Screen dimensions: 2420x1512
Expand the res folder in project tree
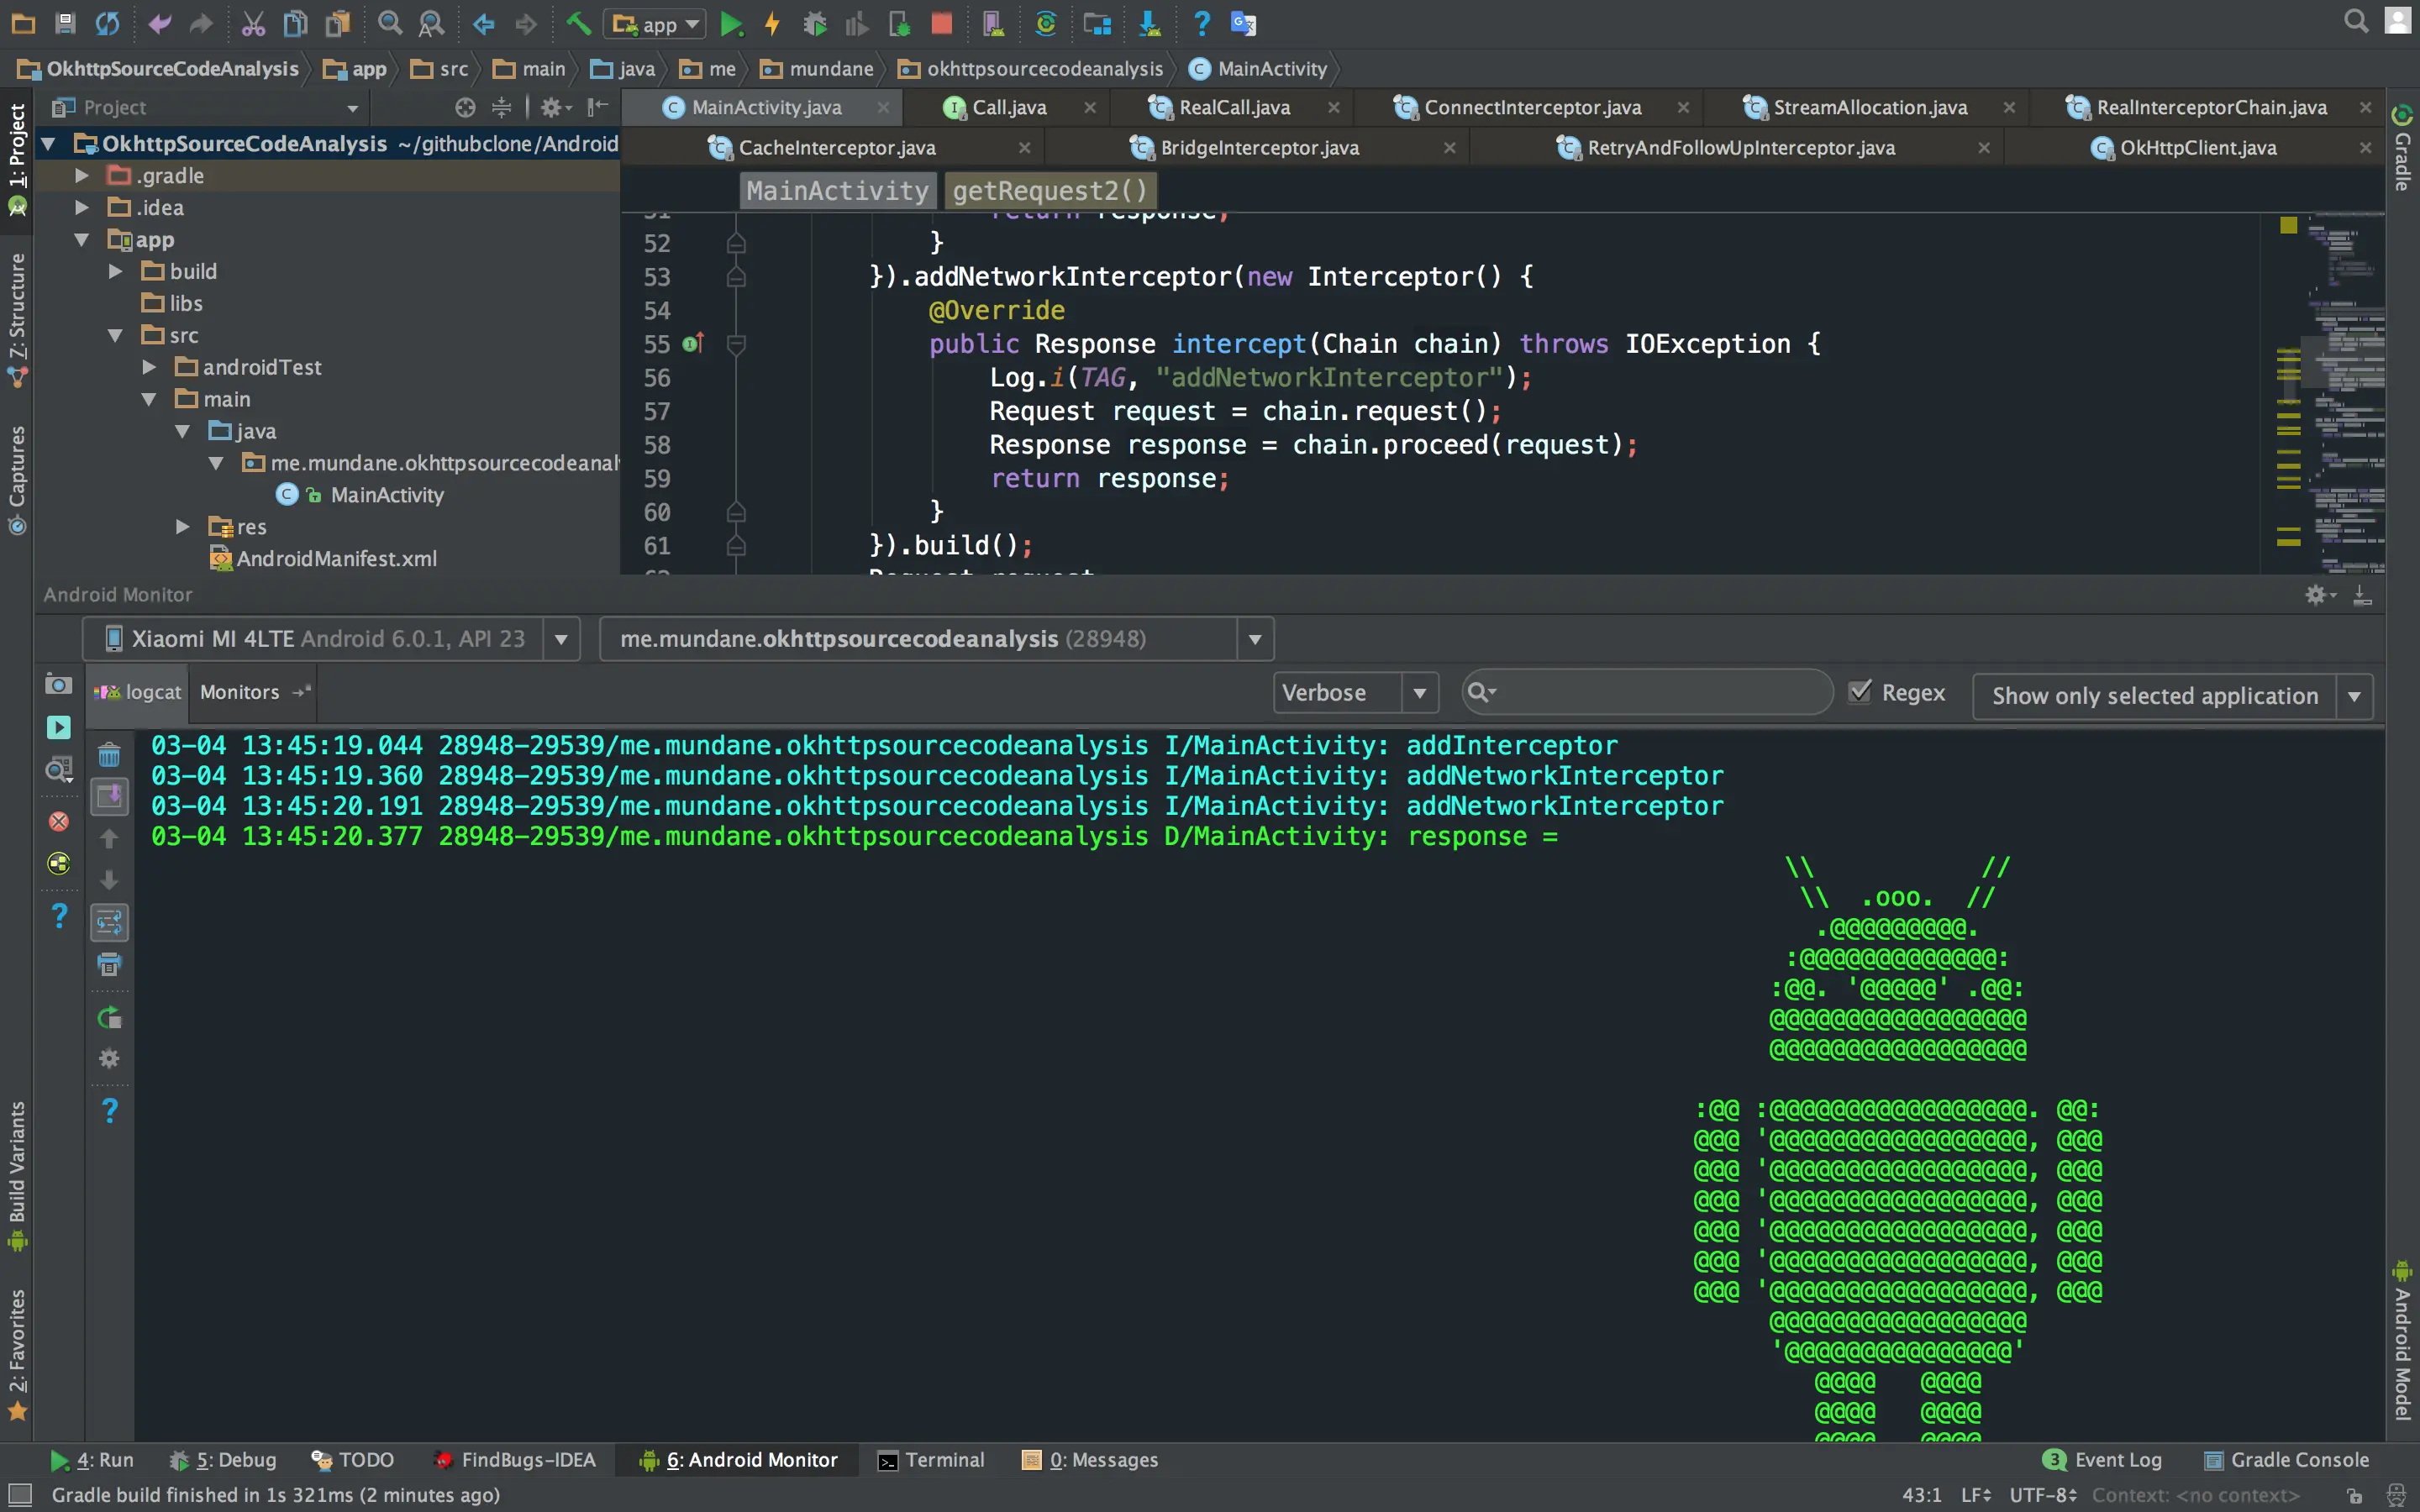(x=183, y=527)
